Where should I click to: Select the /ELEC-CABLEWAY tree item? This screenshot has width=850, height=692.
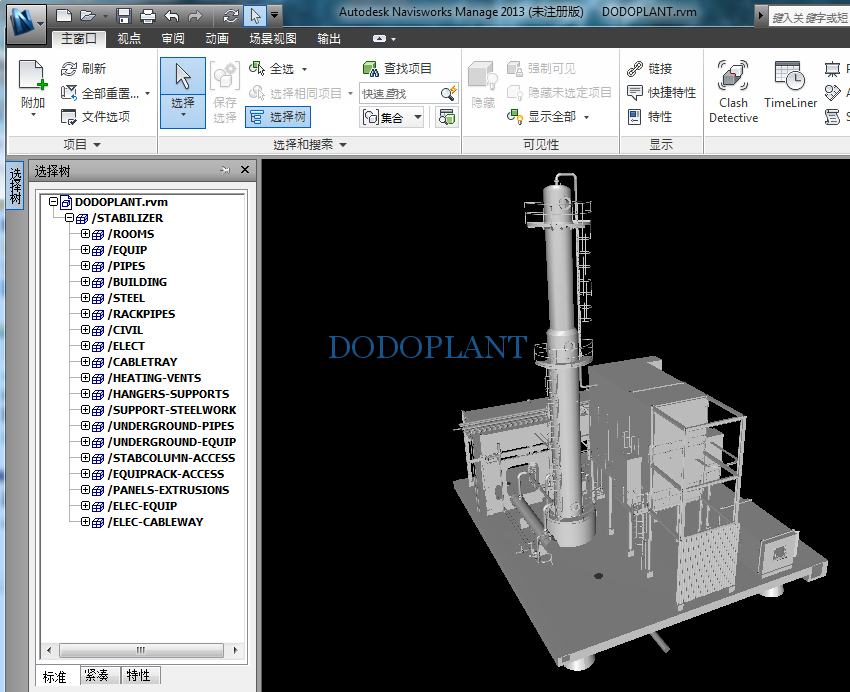(x=156, y=522)
